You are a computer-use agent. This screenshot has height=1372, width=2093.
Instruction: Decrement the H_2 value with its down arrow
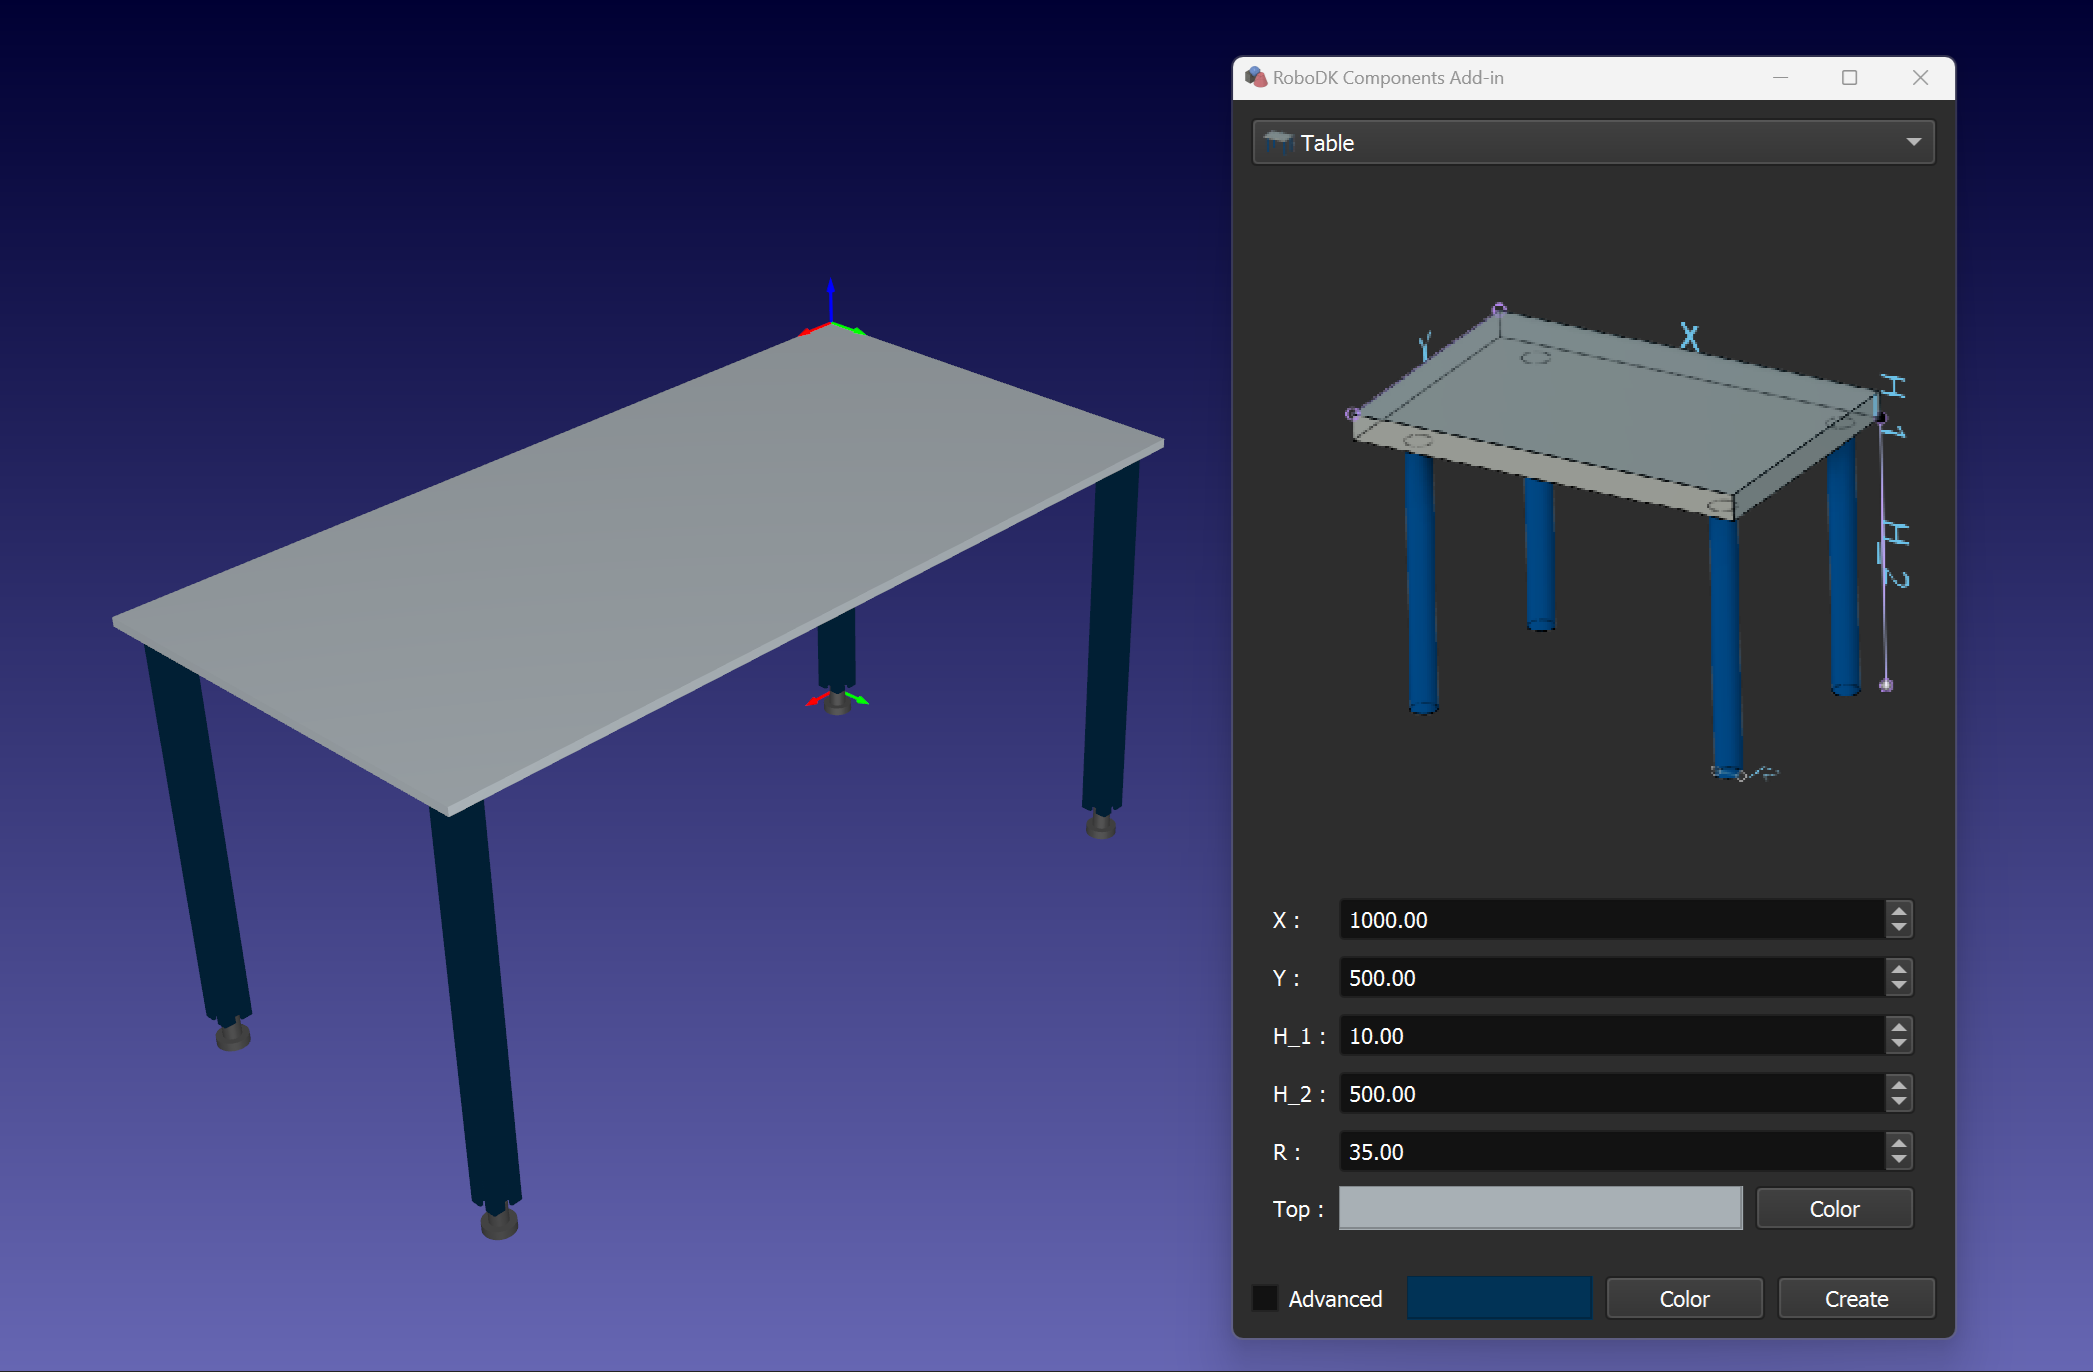[x=1898, y=1102]
